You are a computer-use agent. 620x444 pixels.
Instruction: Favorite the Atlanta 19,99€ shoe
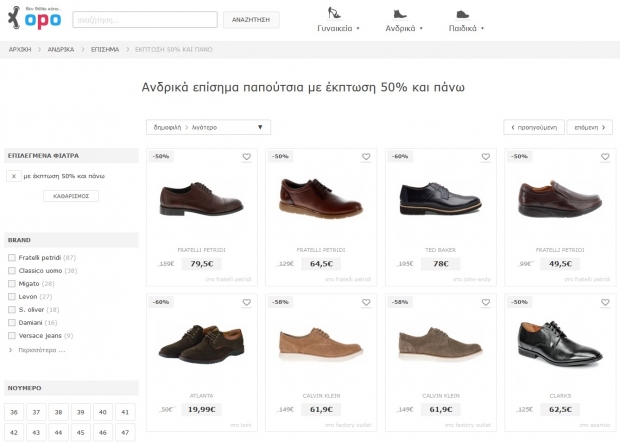tap(247, 302)
